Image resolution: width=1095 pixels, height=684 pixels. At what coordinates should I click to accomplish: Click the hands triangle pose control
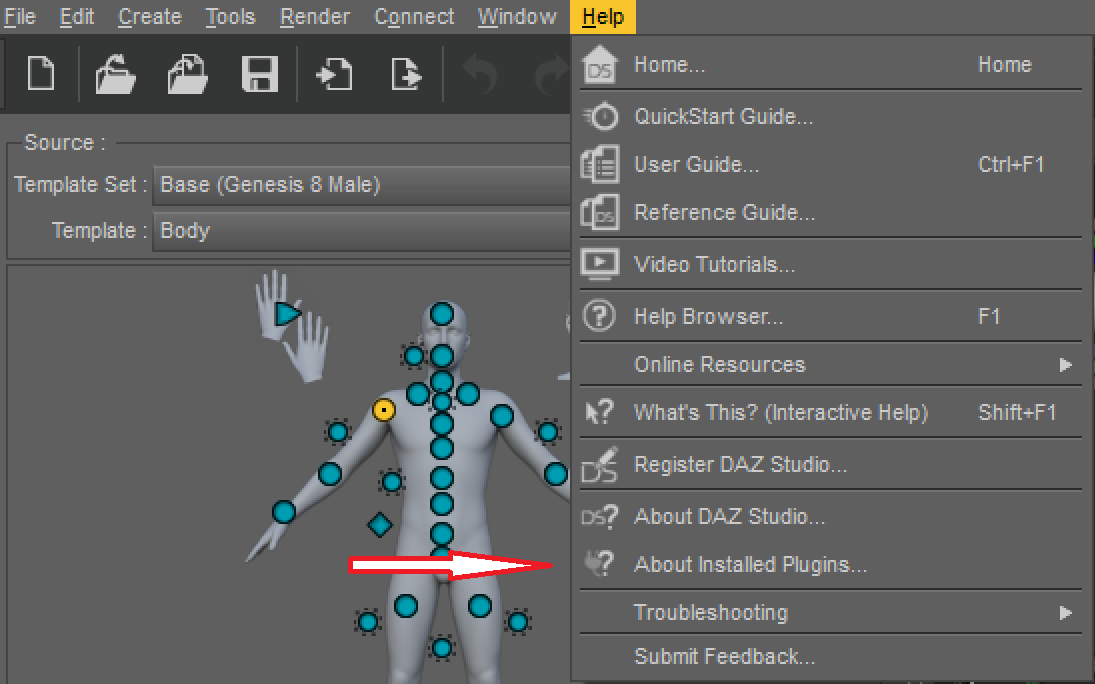tap(286, 314)
